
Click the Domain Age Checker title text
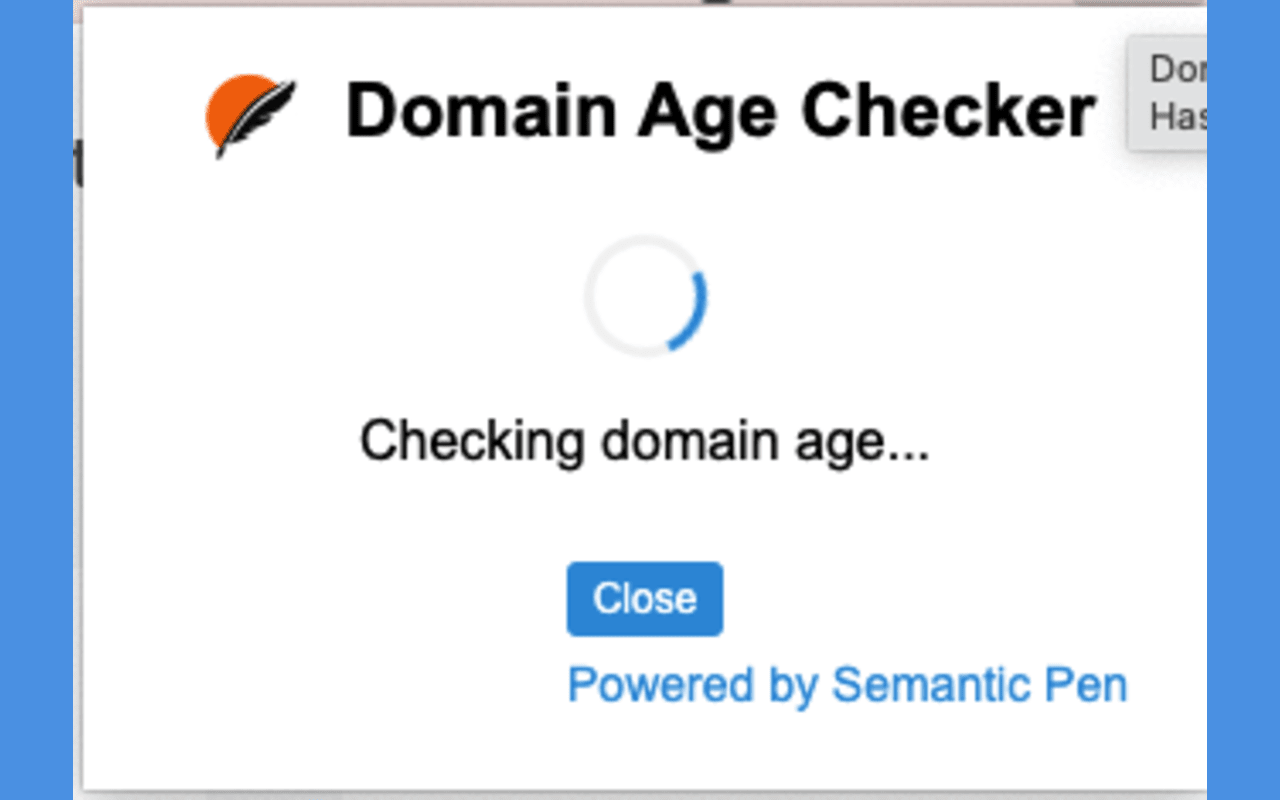[719, 110]
